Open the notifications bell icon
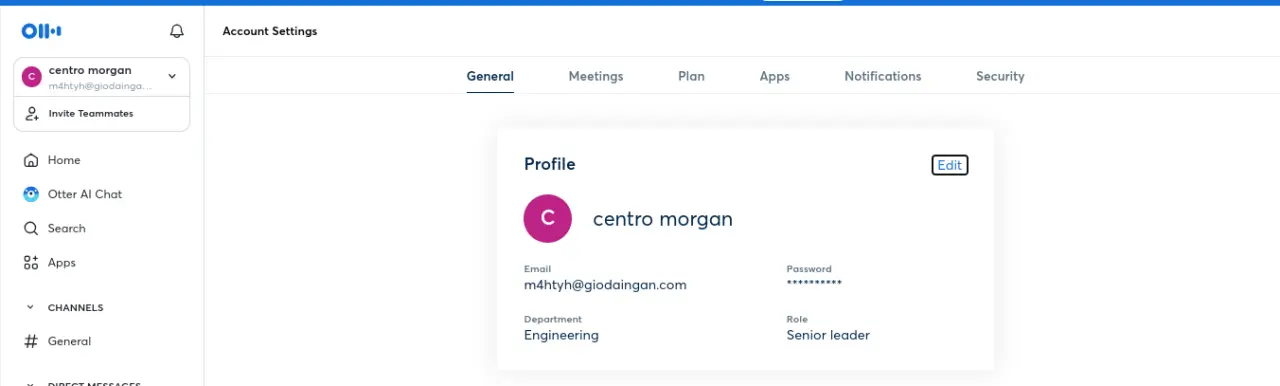 coord(177,31)
